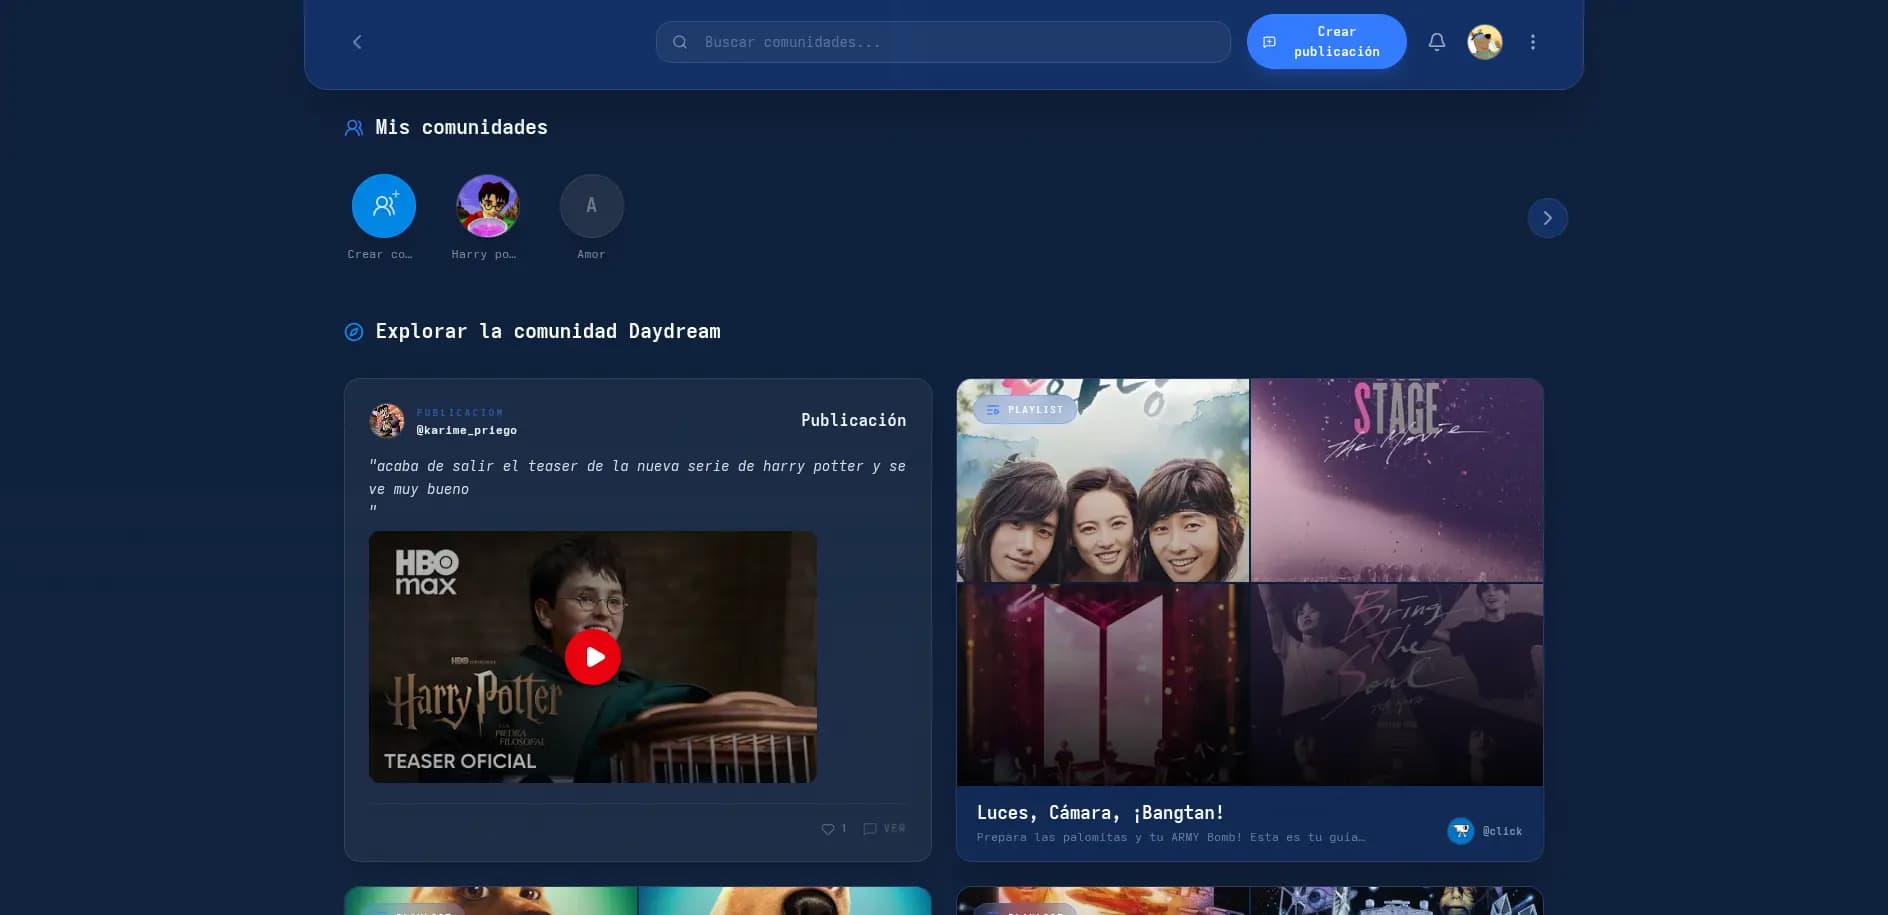Click the search magnifier icon
Image resolution: width=1888 pixels, height=915 pixels.
click(x=680, y=42)
